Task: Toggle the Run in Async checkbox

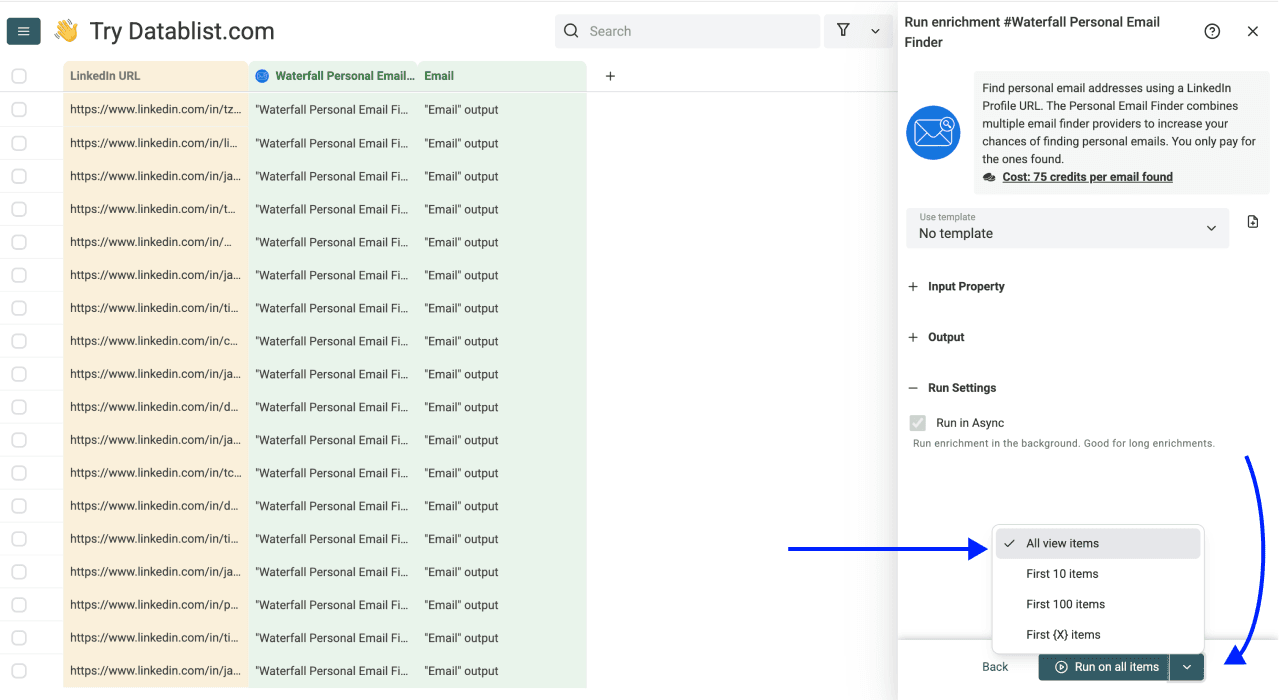Action: (917, 422)
